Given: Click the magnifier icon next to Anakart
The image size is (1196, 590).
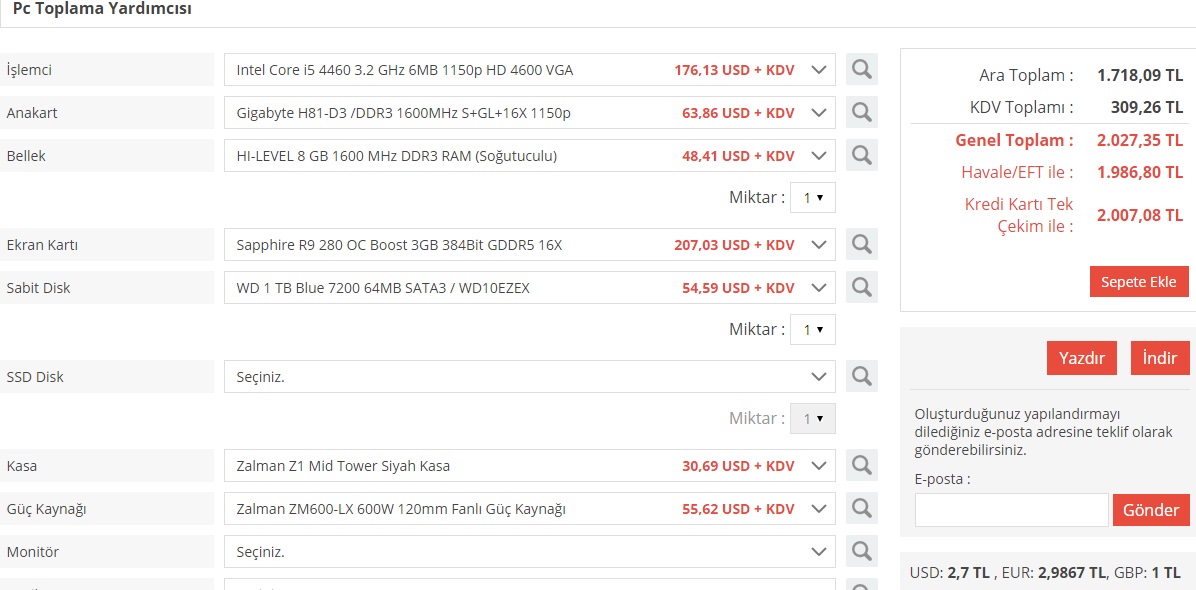Looking at the screenshot, I should pyautogui.click(x=861, y=113).
